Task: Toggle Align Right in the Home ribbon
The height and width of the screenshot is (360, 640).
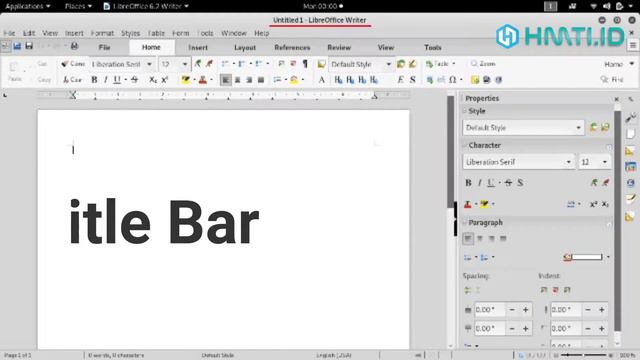Action: pyautogui.click(x=249, y=80)
